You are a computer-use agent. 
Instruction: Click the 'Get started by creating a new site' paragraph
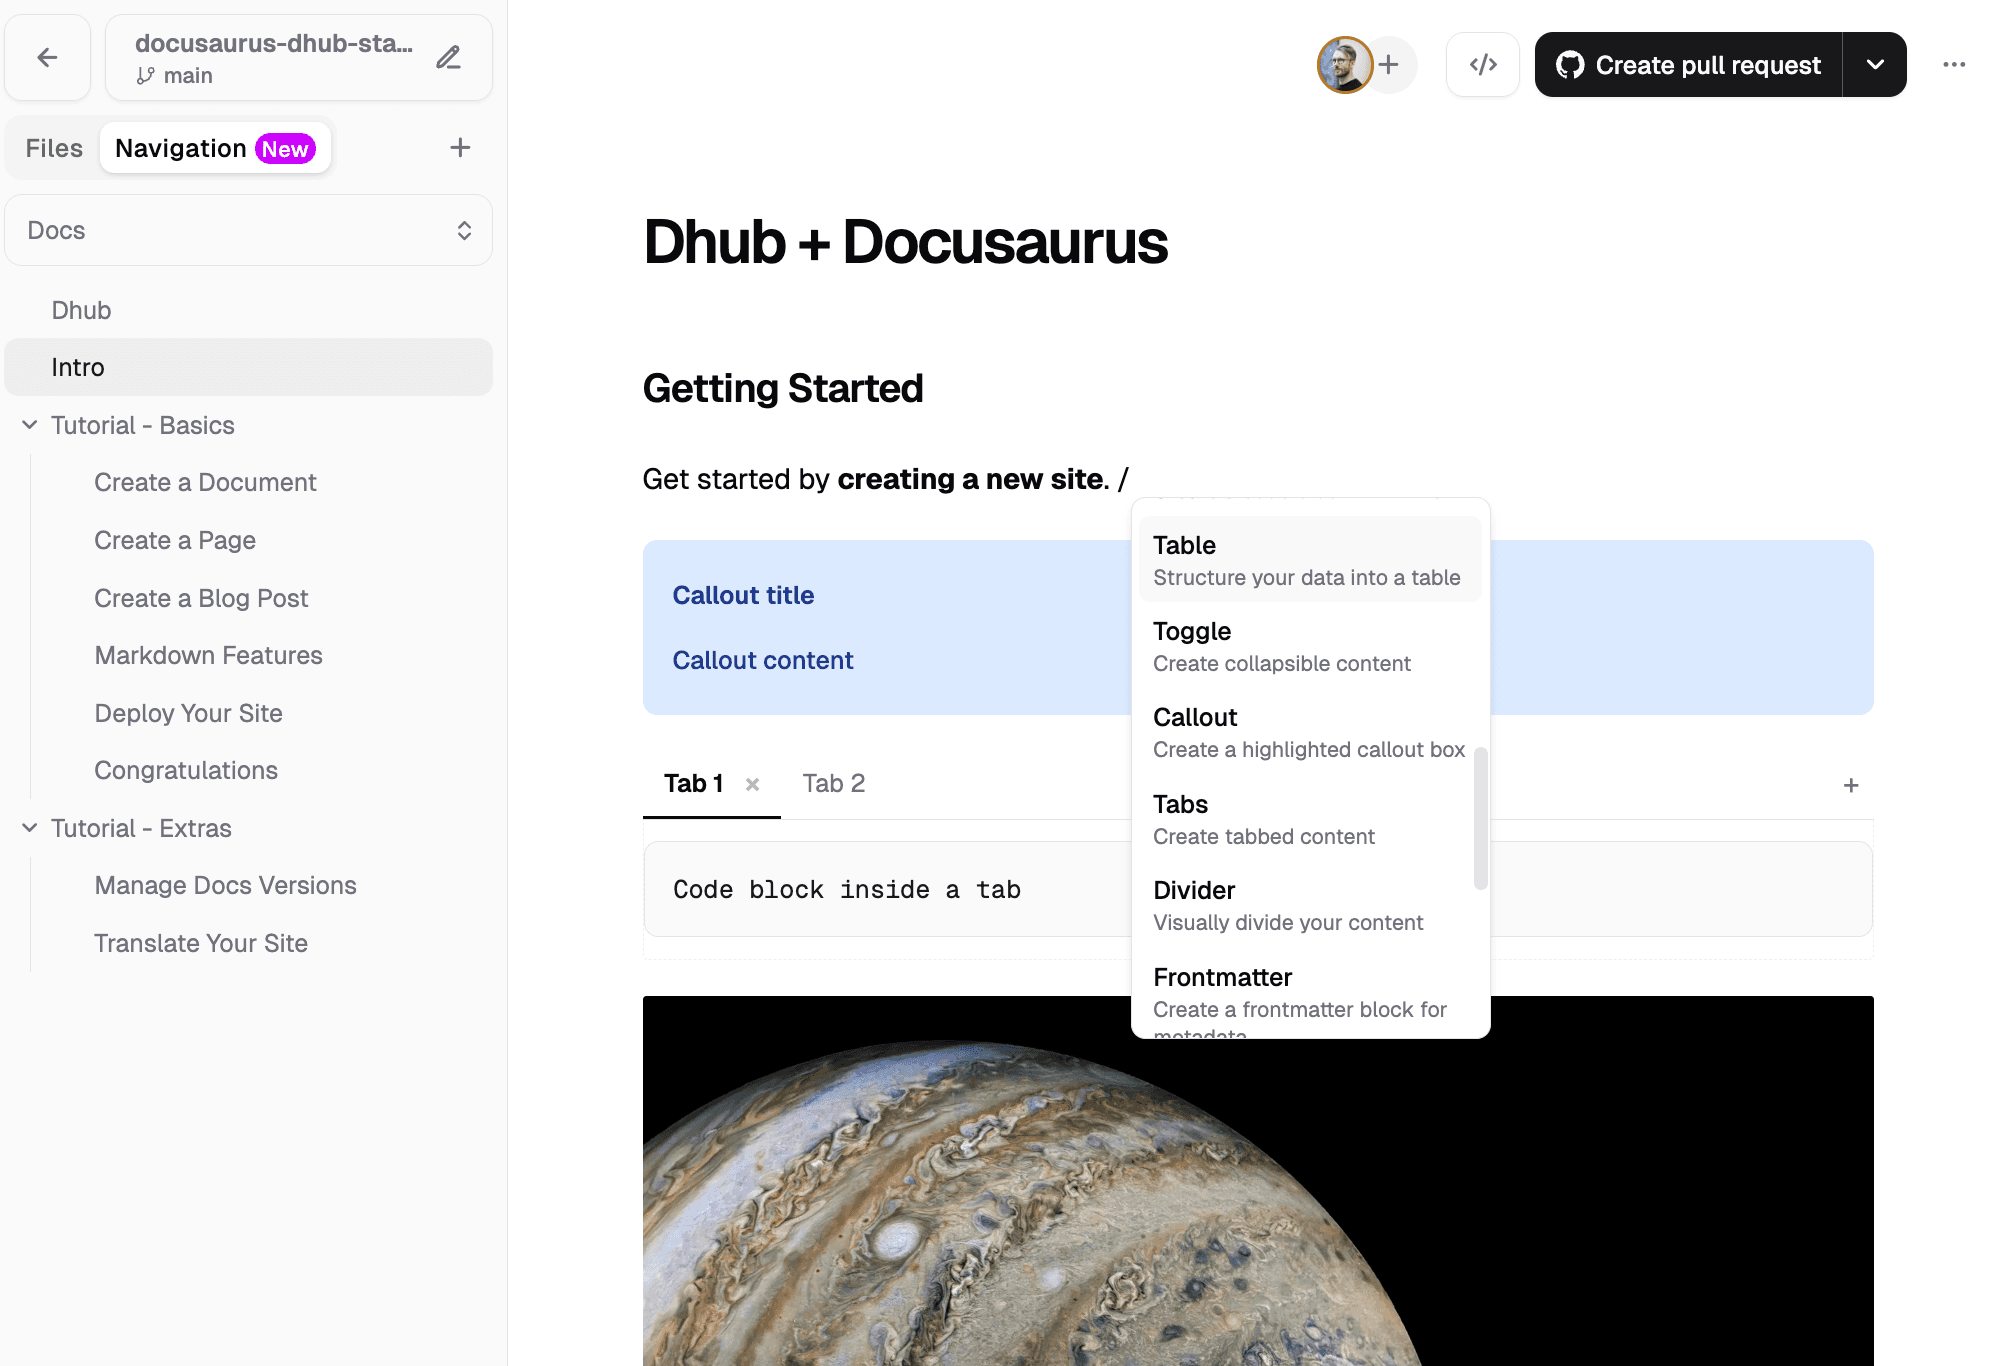[x=885, y=480]
